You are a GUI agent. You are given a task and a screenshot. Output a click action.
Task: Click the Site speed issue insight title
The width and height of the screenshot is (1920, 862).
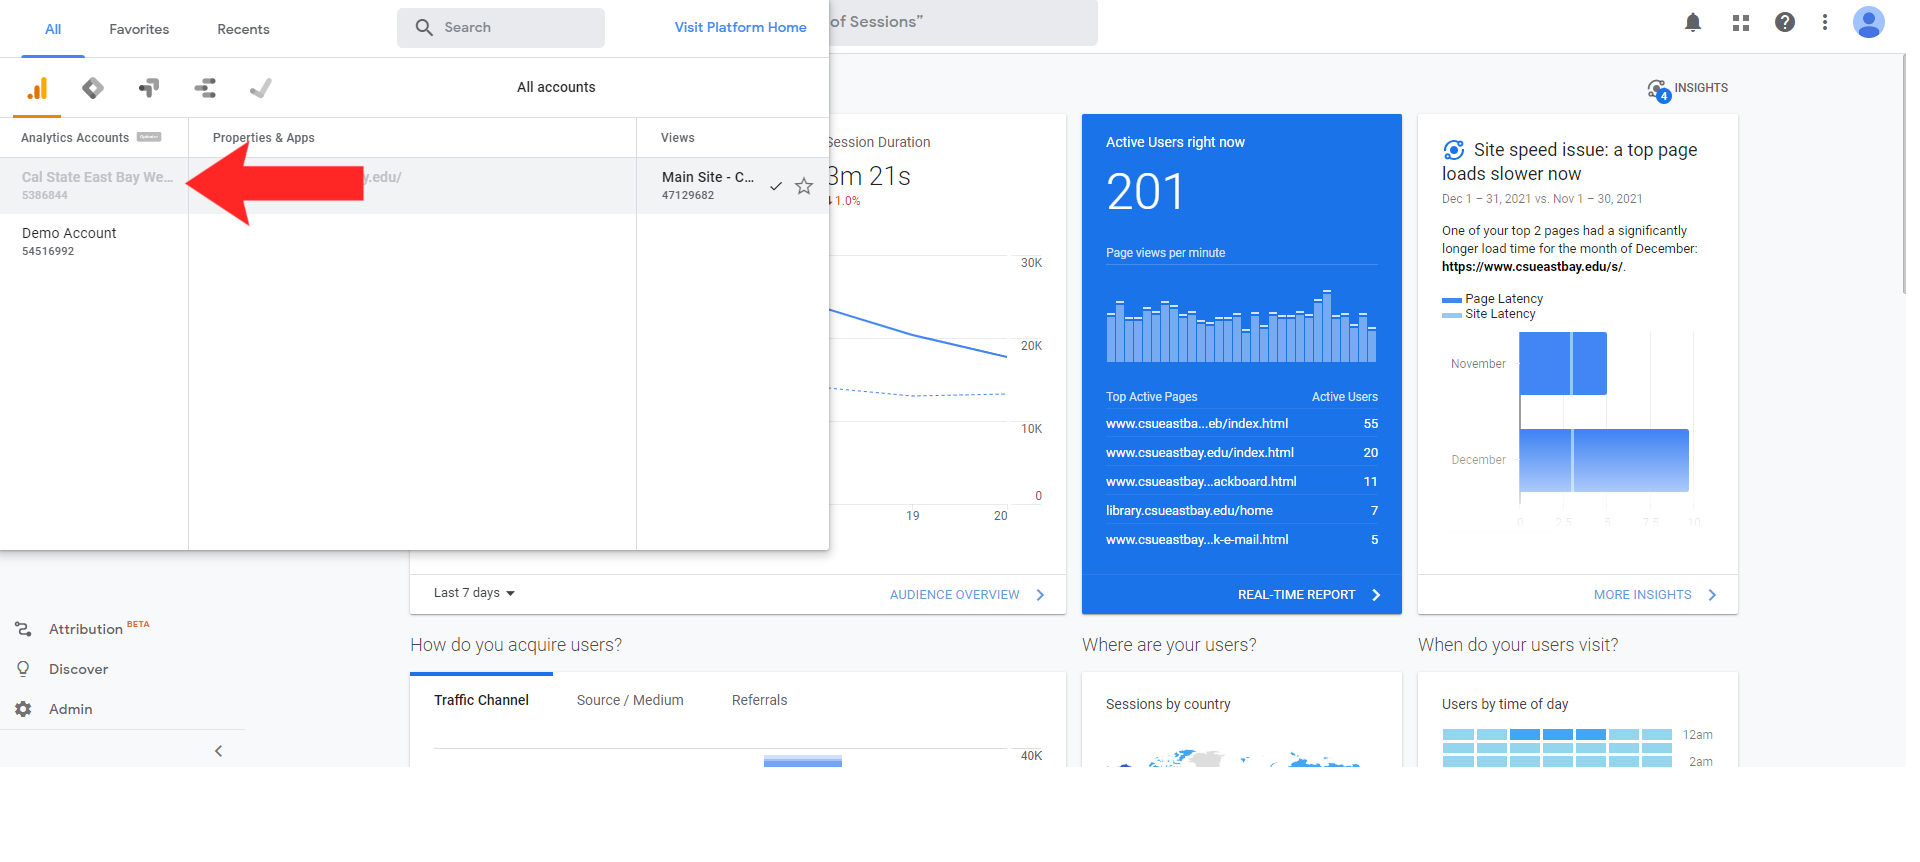[1570, 161]
